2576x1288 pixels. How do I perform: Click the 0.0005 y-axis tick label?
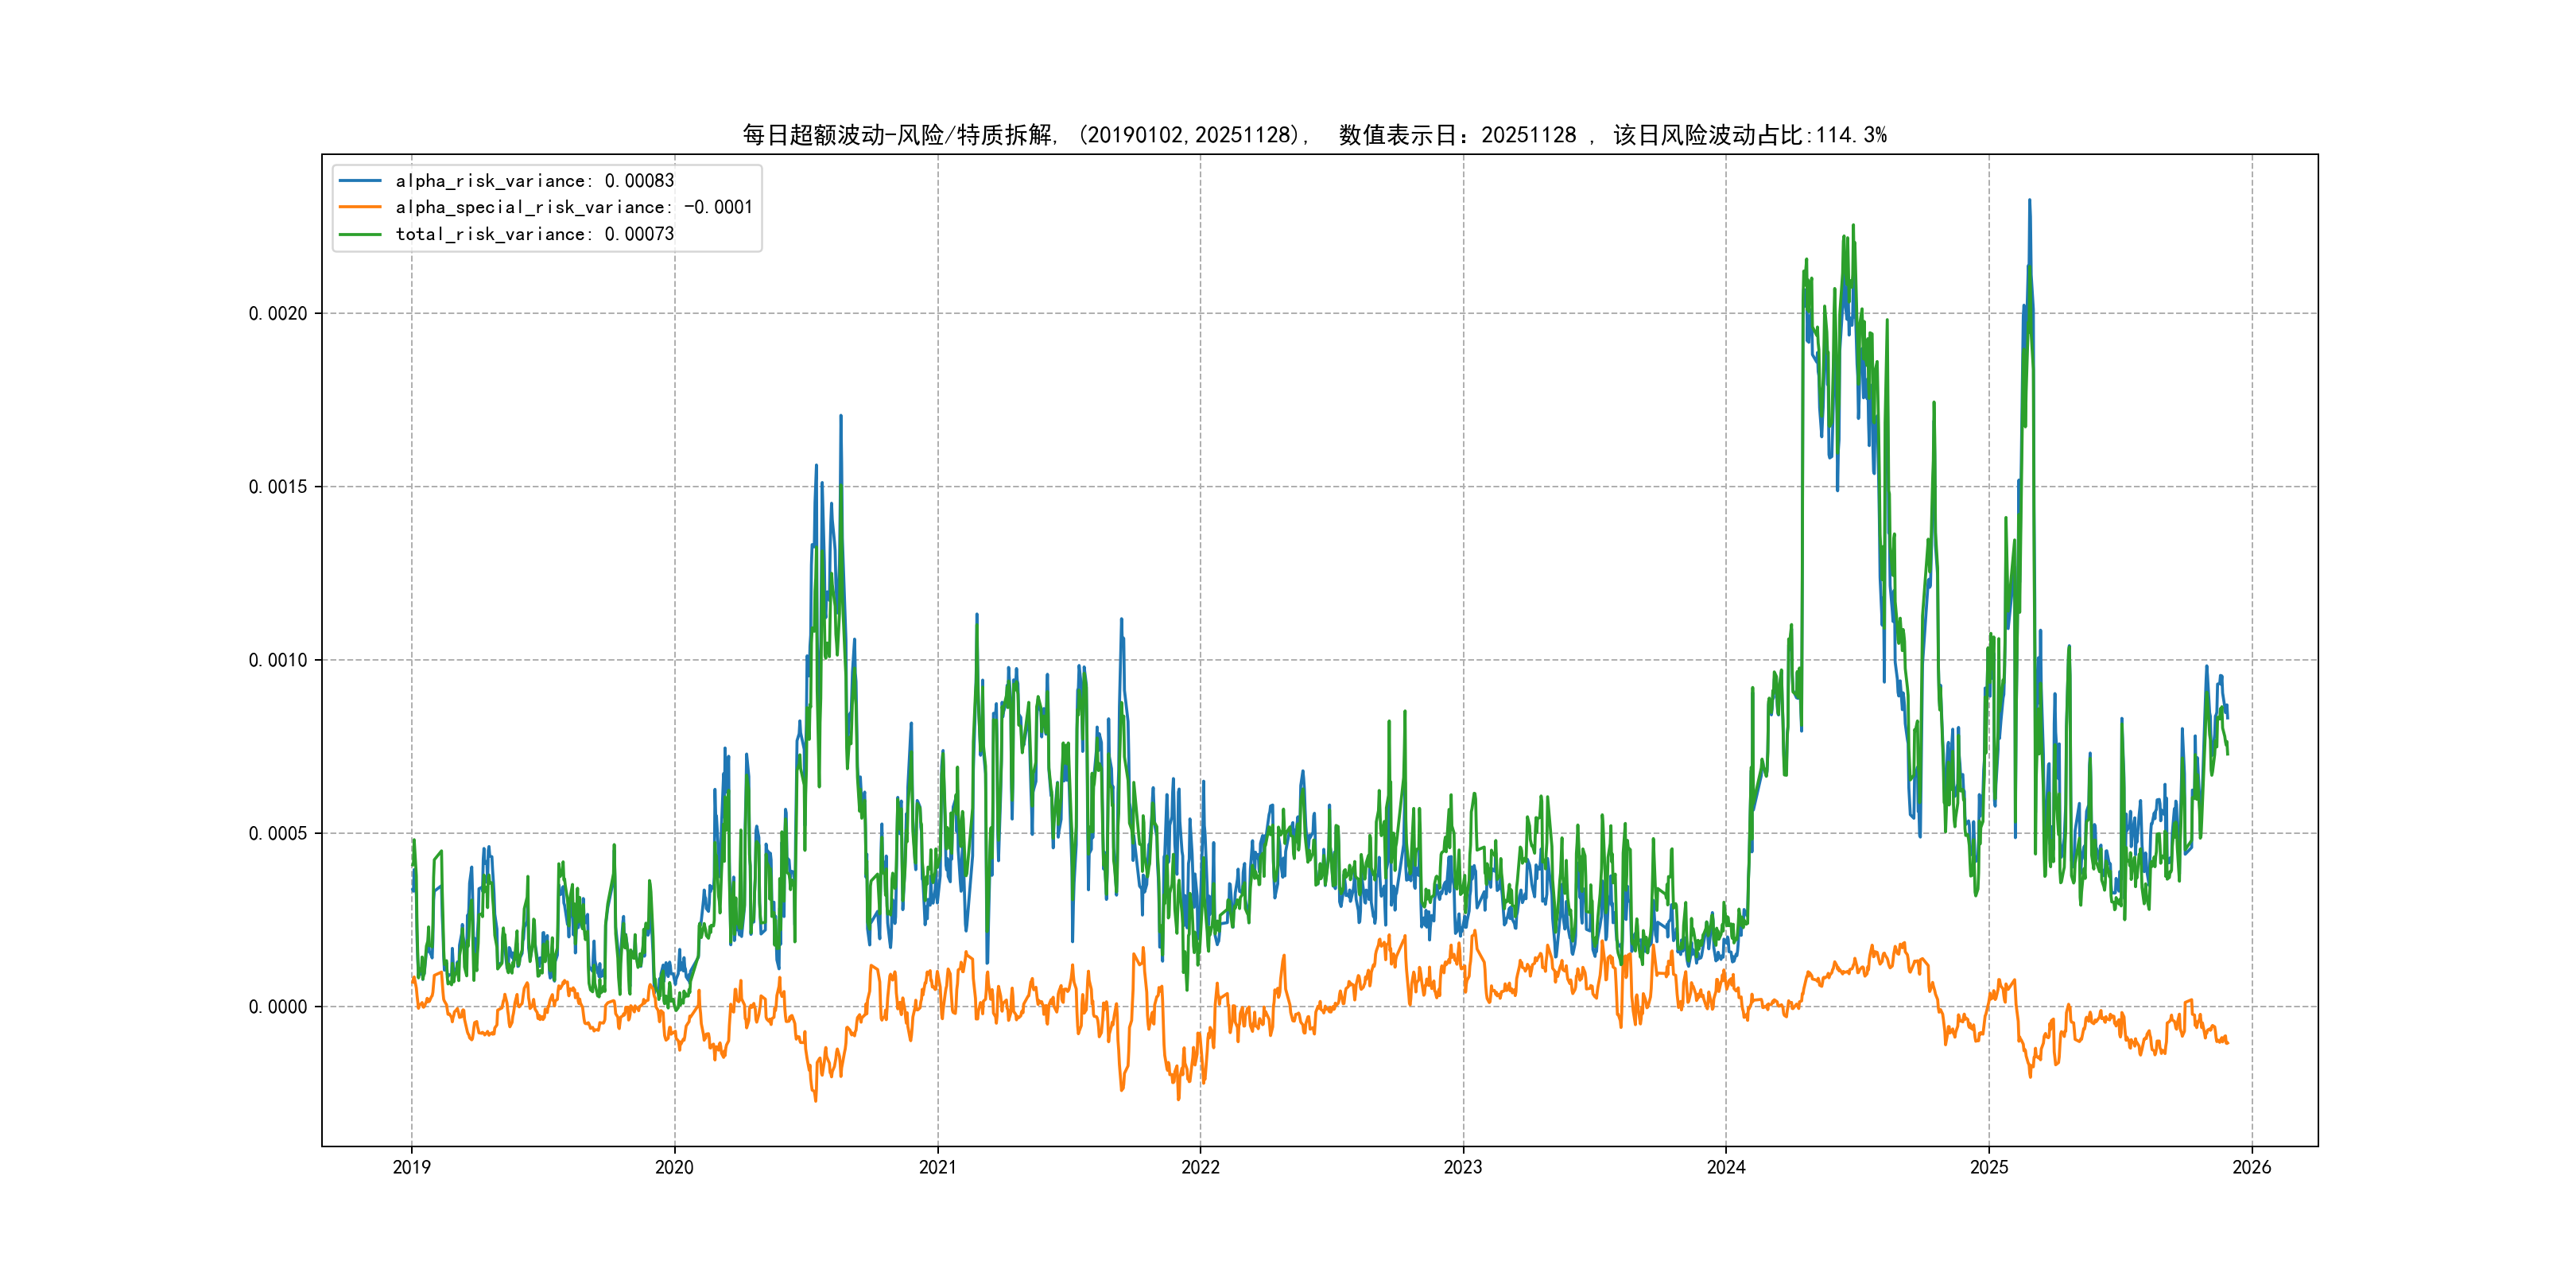tap(278, 834)
